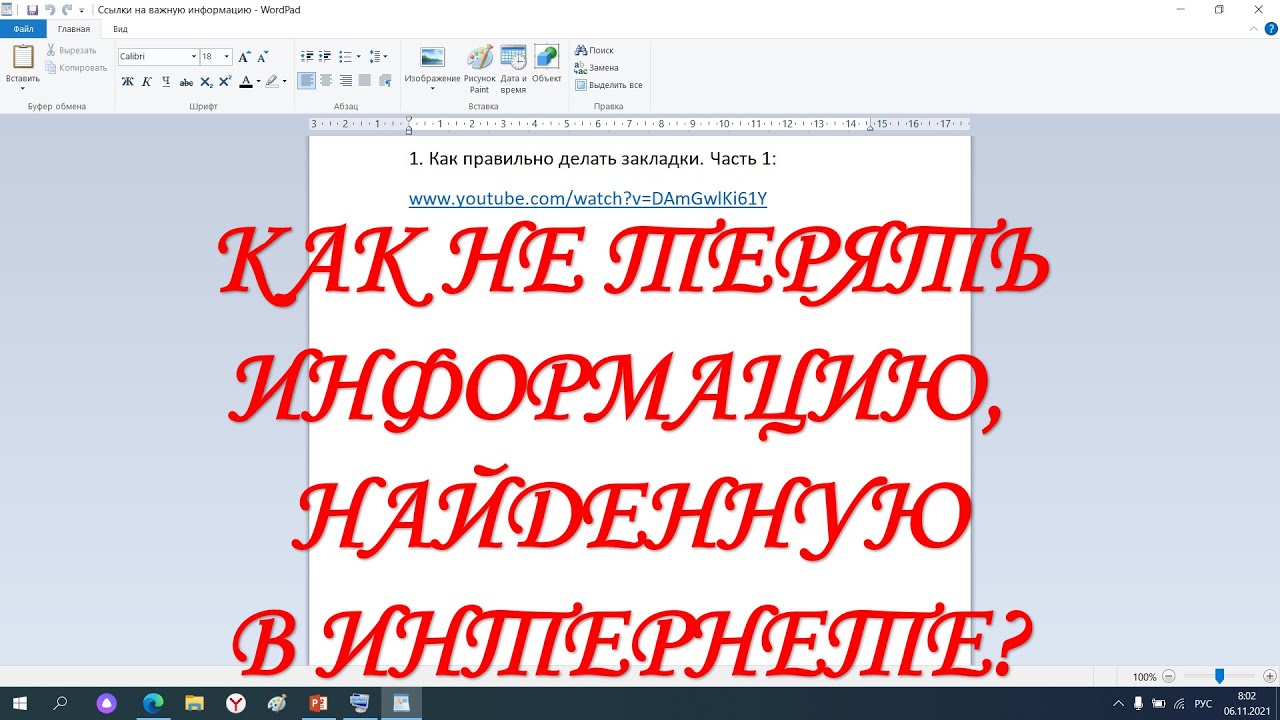Click the zoom slider handle
Viewport: 1280px width, 720px height.
(1219, 677)
